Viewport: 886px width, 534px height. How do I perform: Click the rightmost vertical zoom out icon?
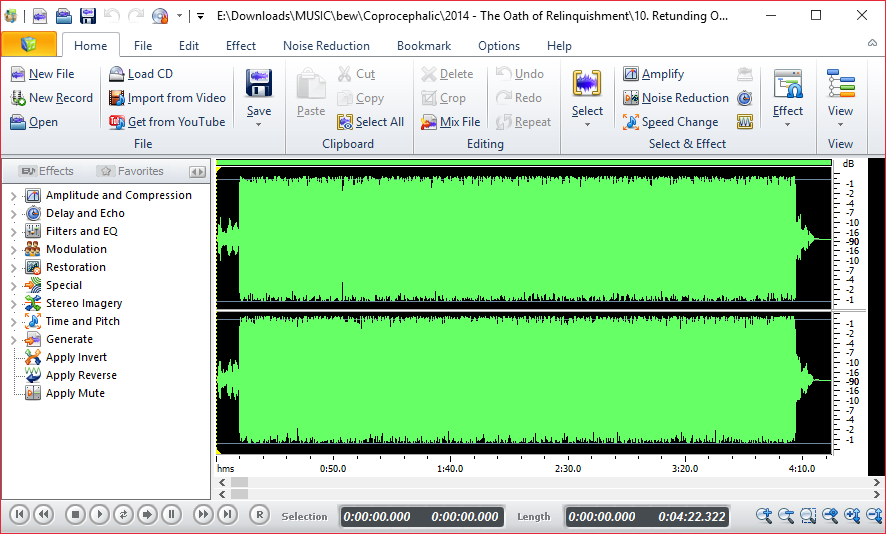[874, 515]
